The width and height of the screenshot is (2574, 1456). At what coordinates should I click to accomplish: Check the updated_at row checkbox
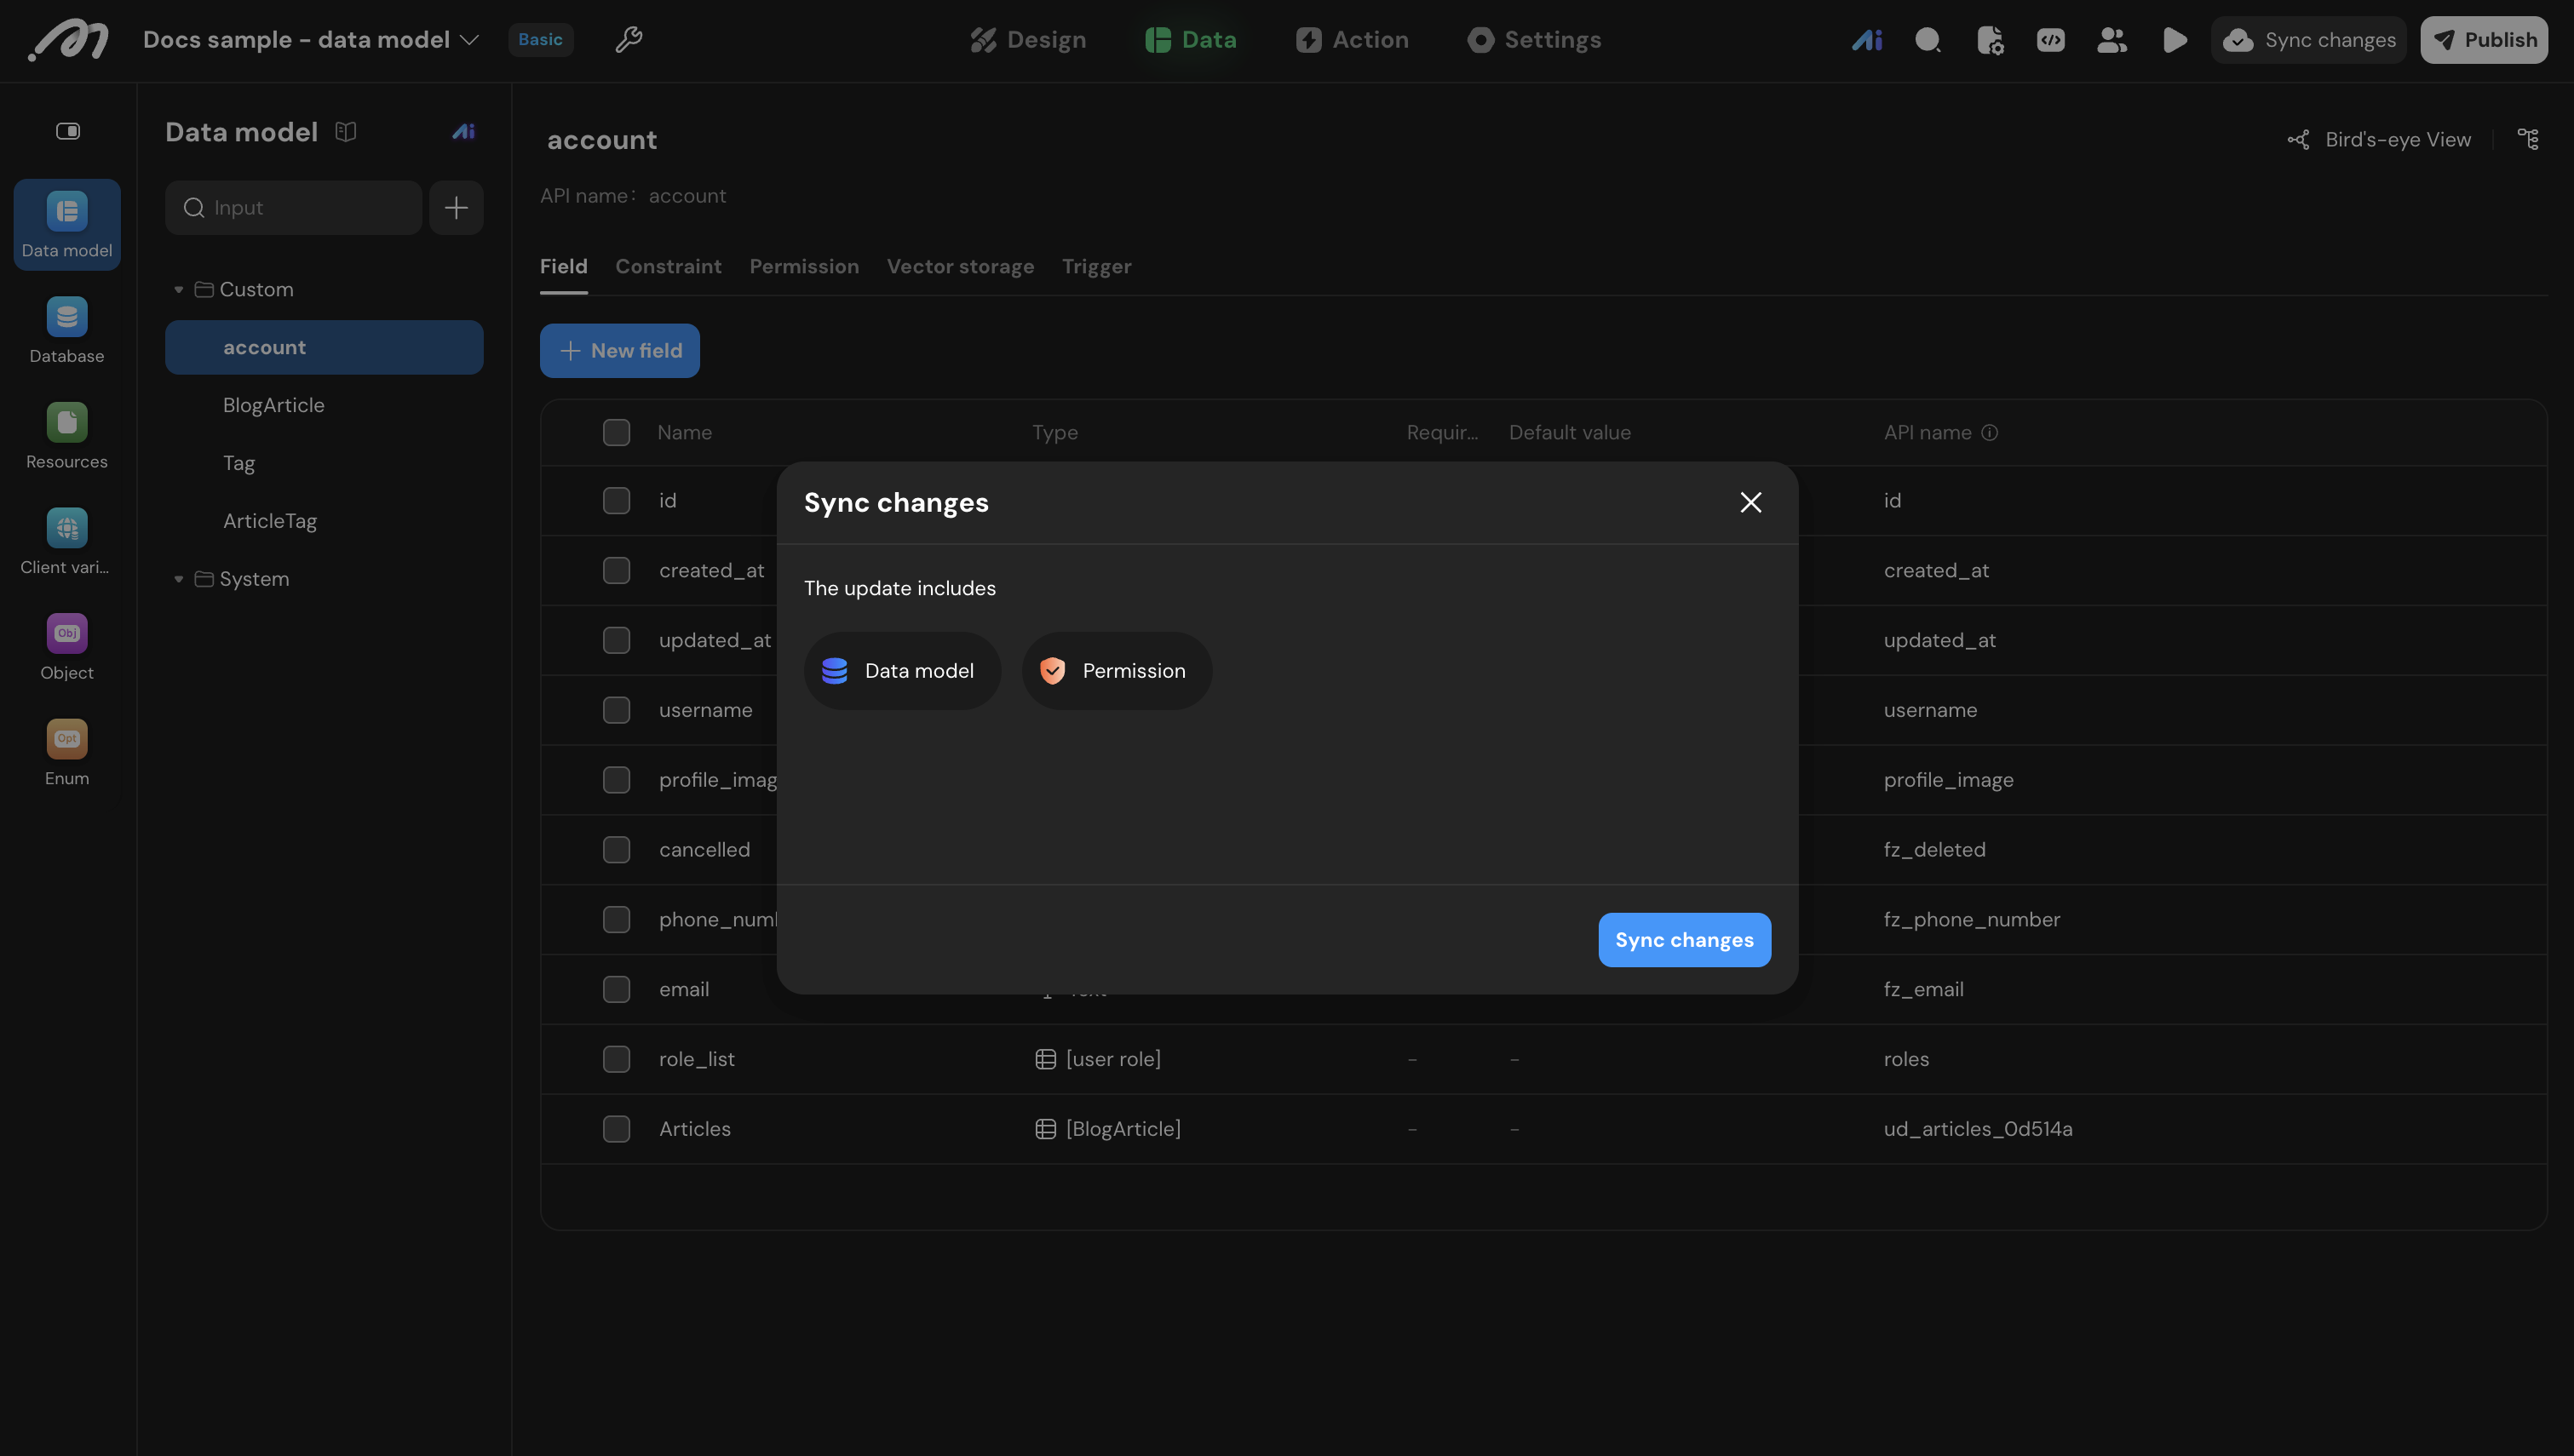(x=617, y=641)
